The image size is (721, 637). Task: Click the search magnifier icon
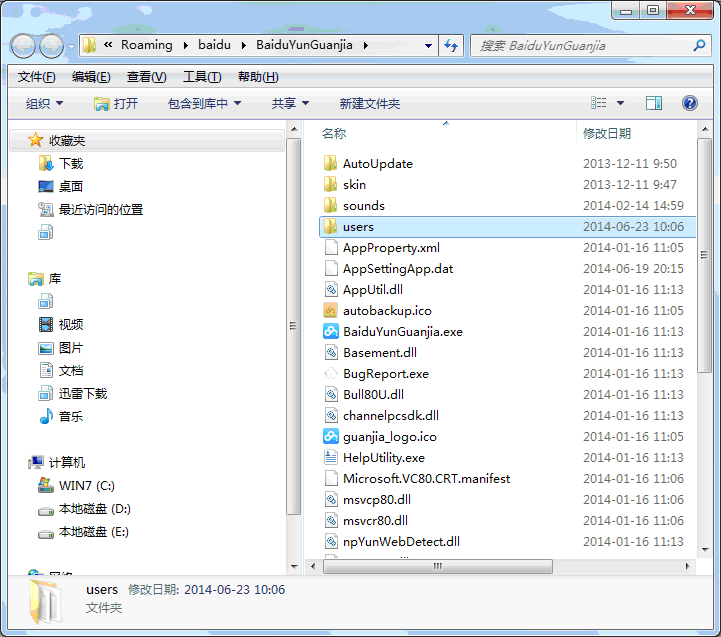click(699, 46)
